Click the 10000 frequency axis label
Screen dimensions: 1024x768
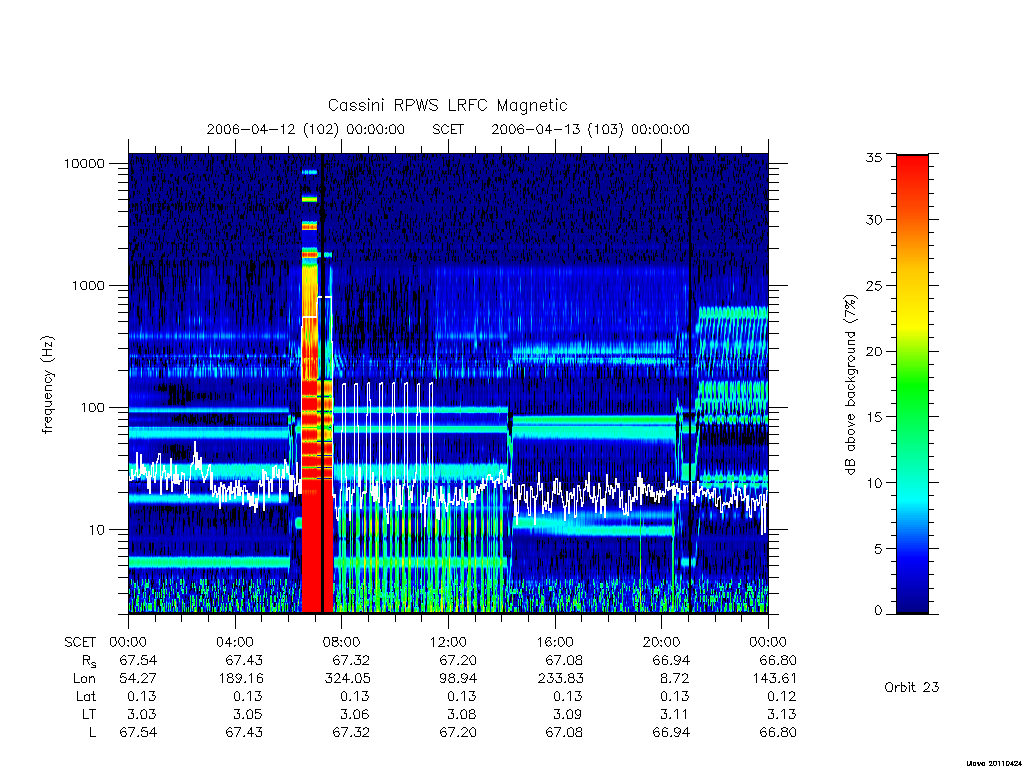pos(84,163)
